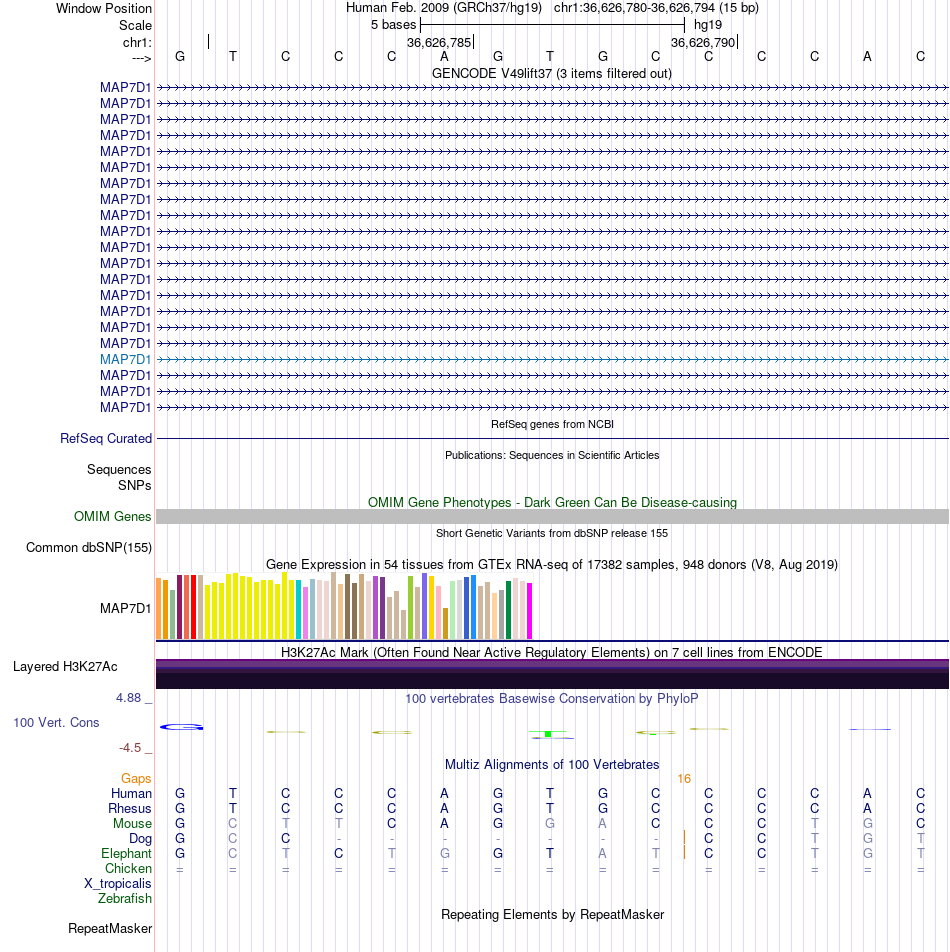This screenshot has height=952, width=950.
Task: Click the ---> strand direction arrow label
Action: click(x=141, y=58)
